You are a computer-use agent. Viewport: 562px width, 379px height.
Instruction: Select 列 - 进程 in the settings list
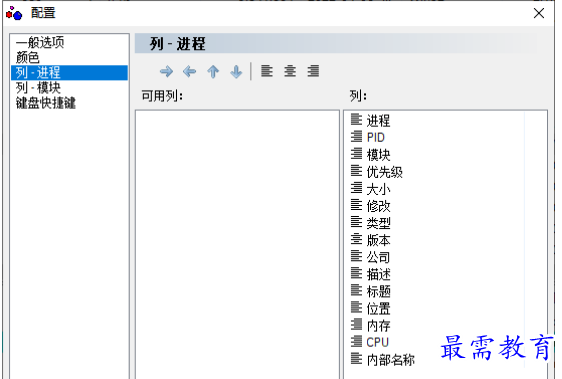[x=69, y=72]
